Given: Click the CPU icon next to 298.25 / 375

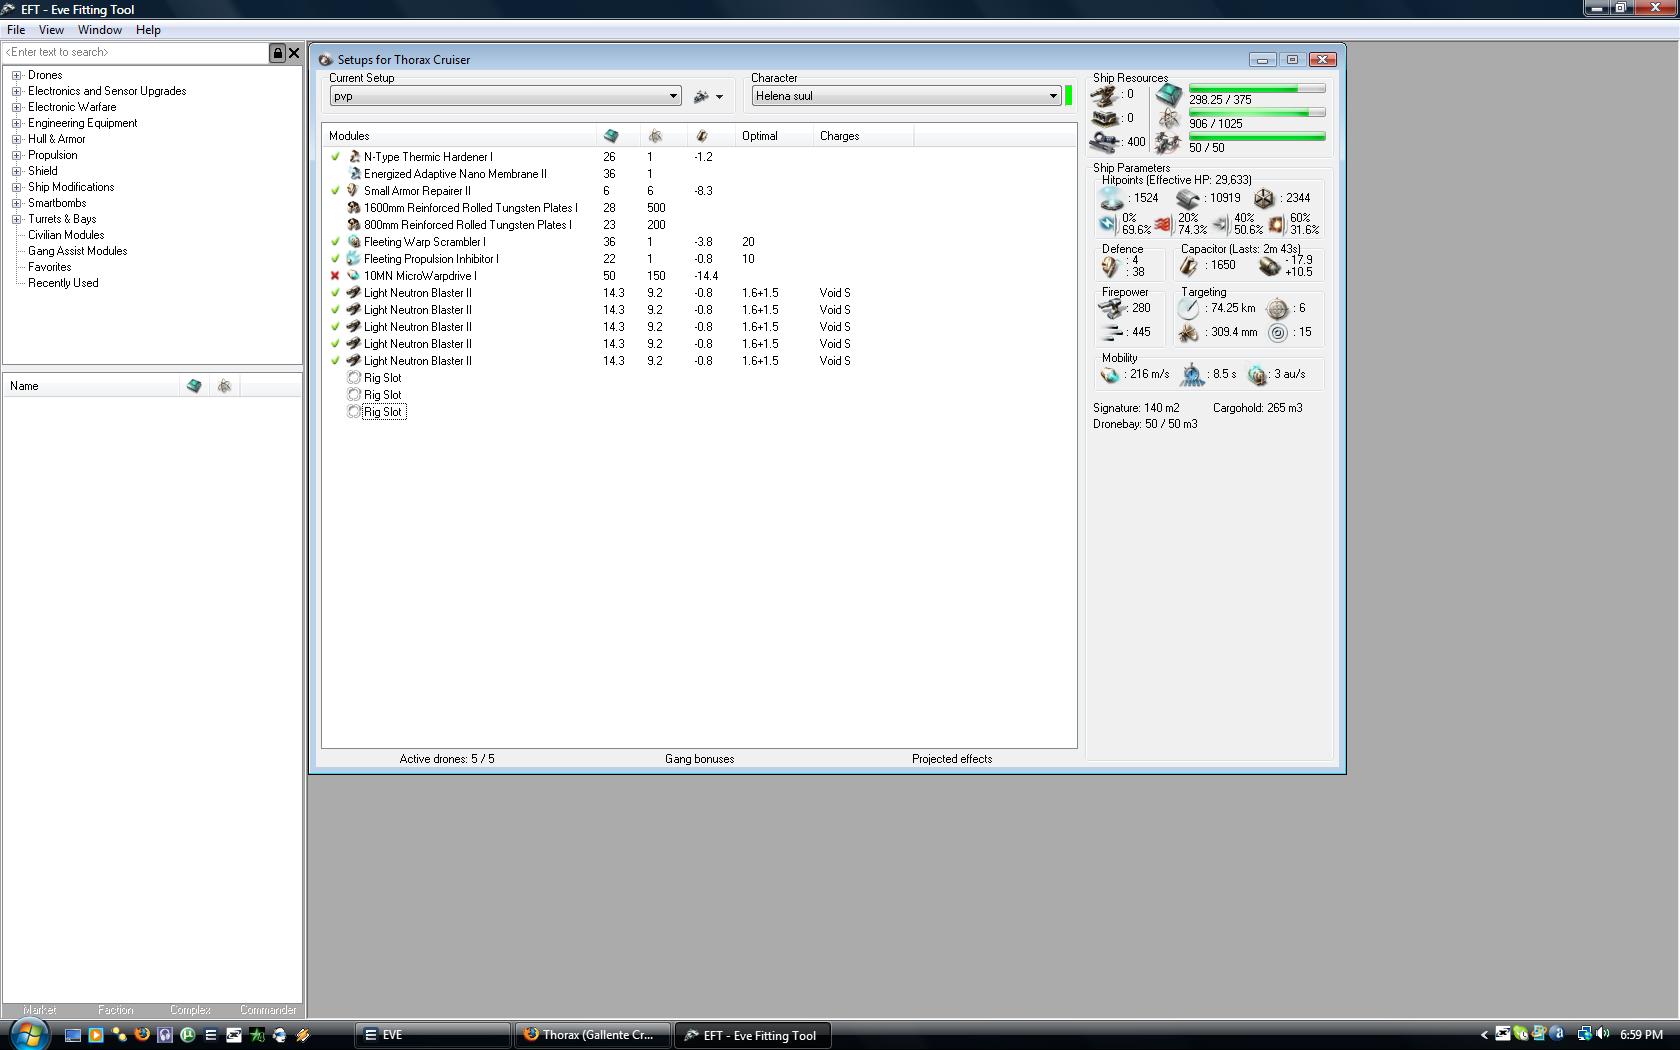Looking at the screenshot, I should (x=1169, y=96).
